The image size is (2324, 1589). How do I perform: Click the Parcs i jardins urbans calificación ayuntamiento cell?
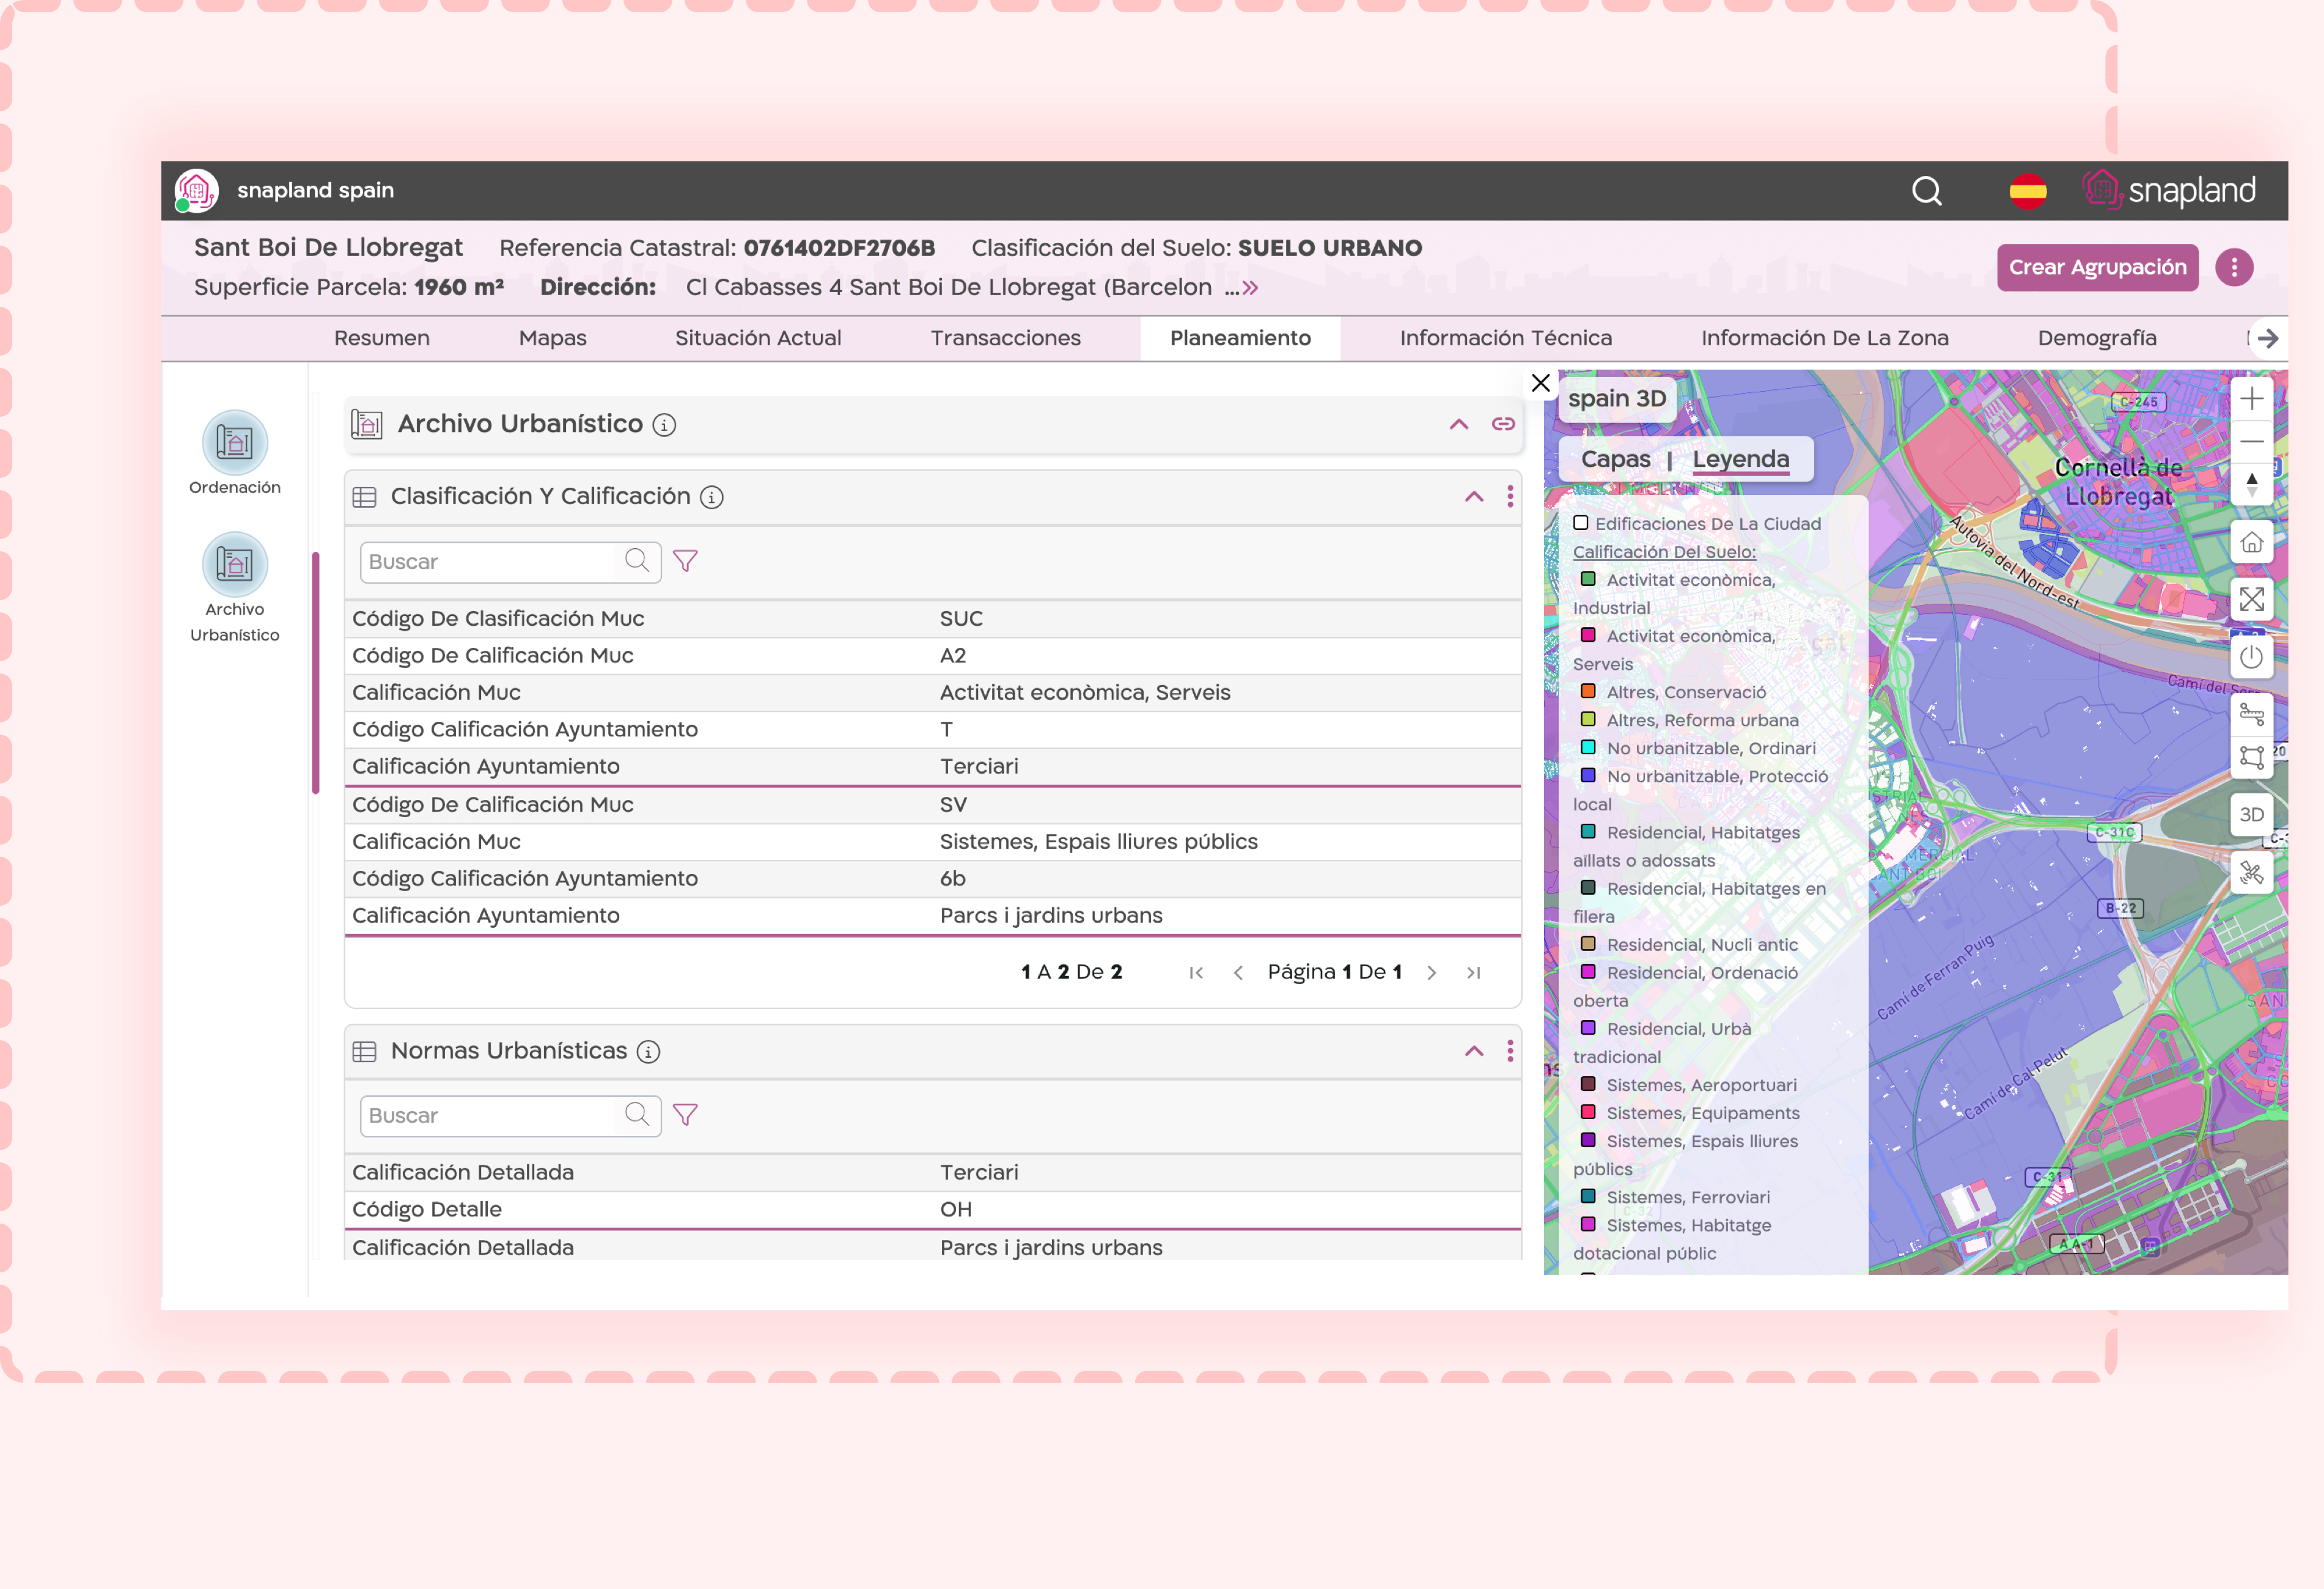tap(1050, 916)
